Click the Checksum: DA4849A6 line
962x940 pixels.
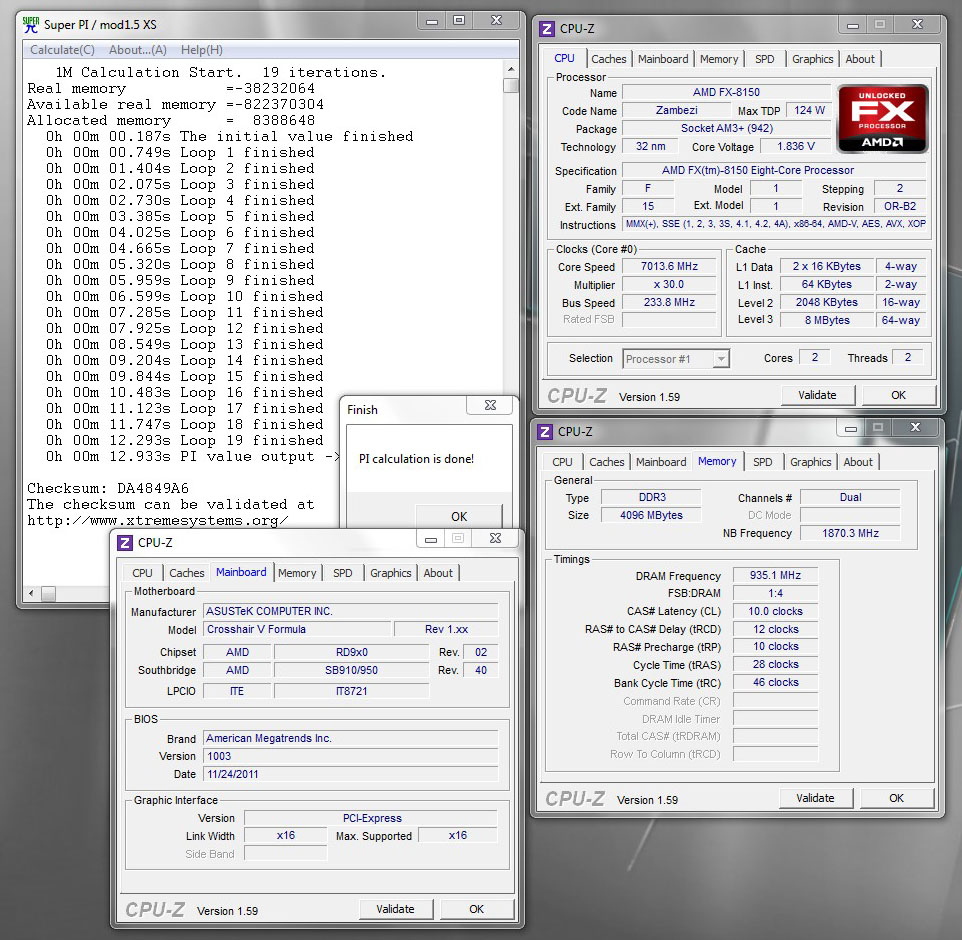click(108, 488)
